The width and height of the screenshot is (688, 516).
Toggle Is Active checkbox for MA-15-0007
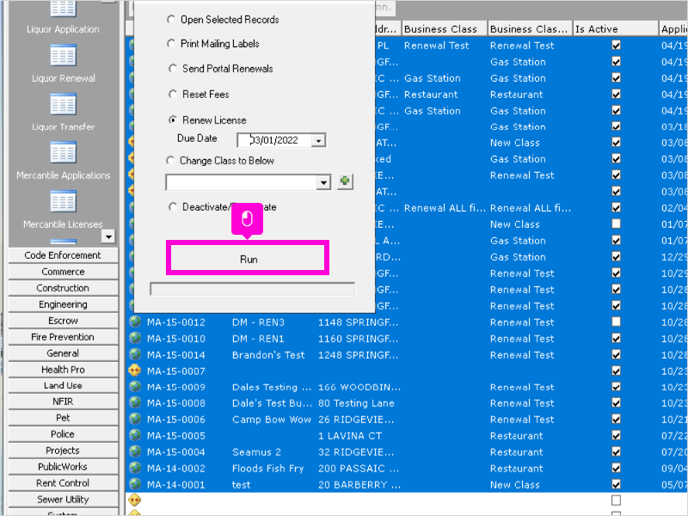[x=616, y=371]
